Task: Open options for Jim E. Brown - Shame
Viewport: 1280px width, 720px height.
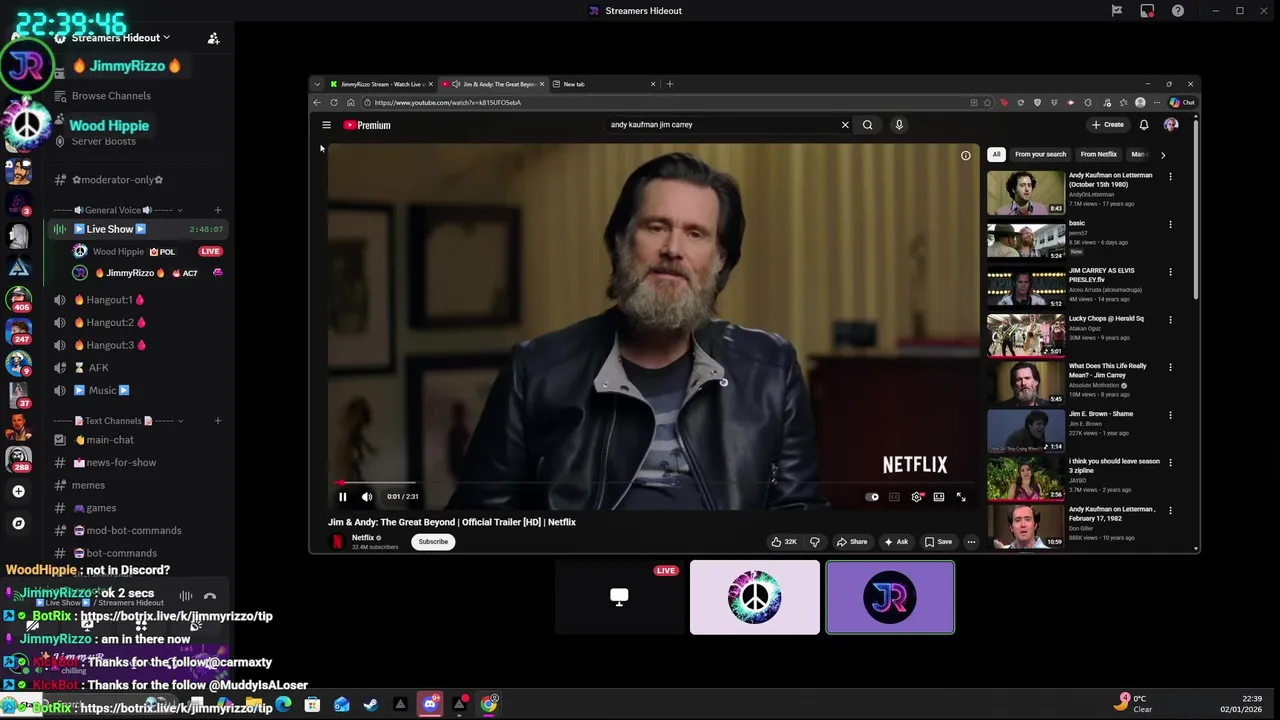Action: pyautogui.click(x=1170, y=416)
